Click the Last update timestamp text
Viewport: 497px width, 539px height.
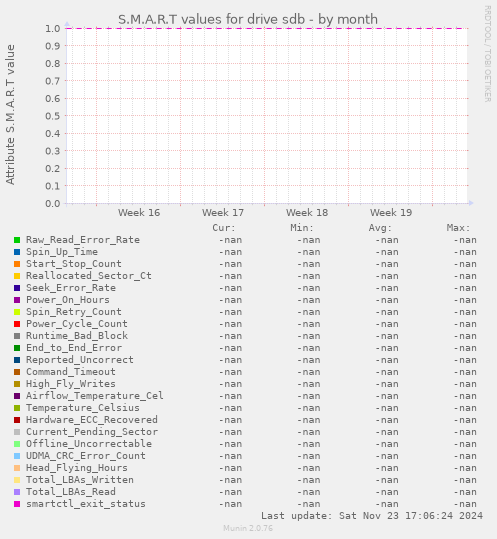(x=372, y=516)
